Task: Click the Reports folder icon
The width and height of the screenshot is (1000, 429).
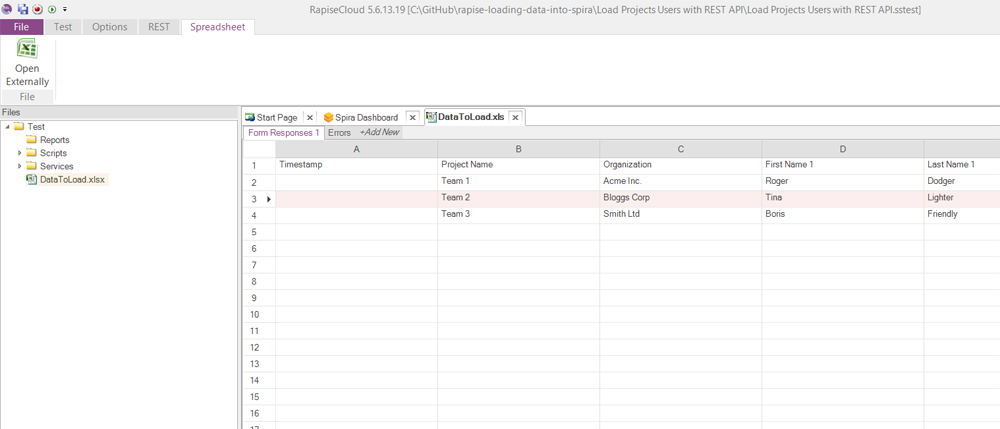Action: coord(31,140)
